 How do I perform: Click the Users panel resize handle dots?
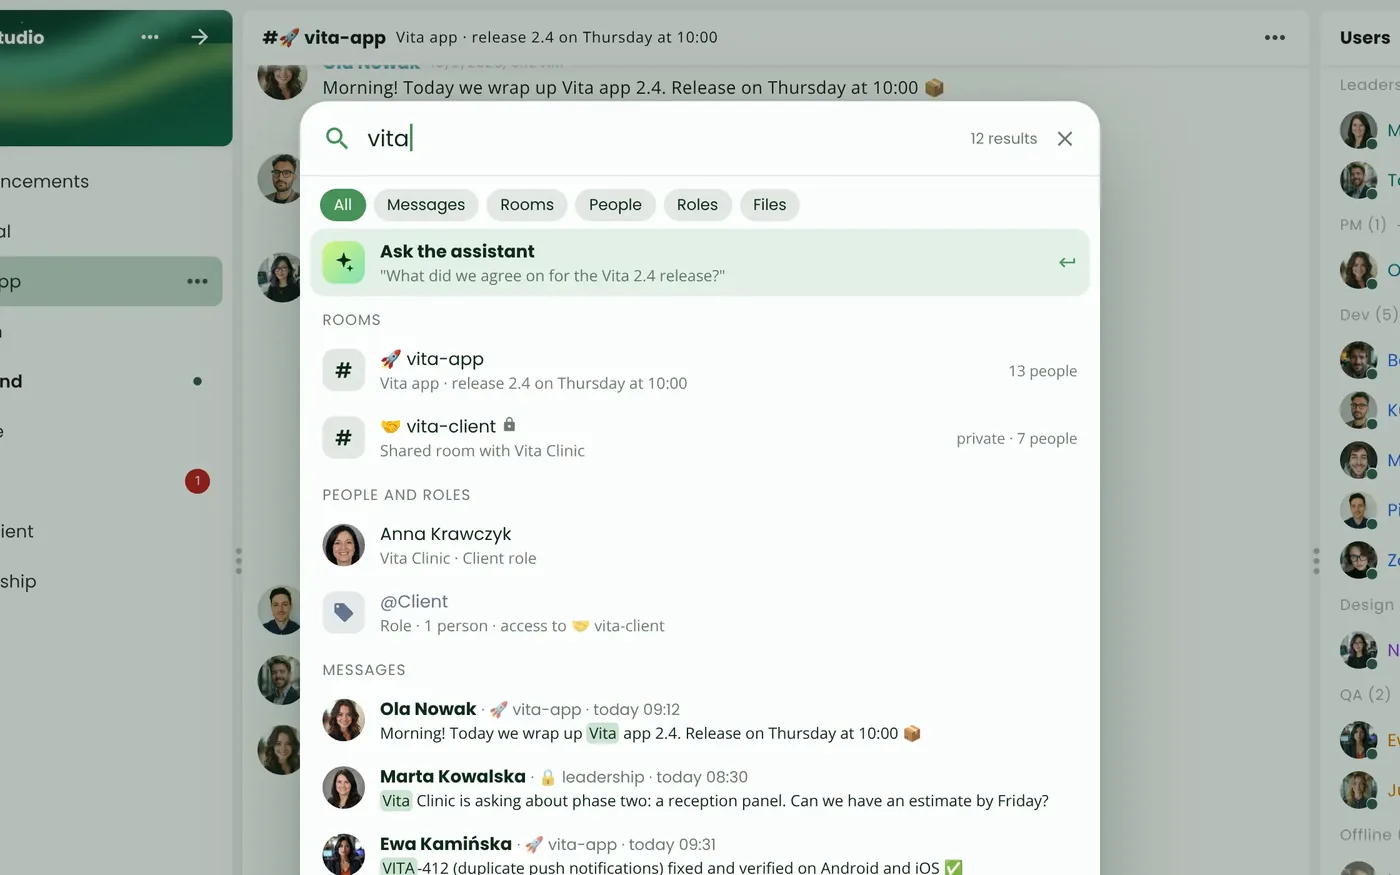click(x=1316, y=561)
